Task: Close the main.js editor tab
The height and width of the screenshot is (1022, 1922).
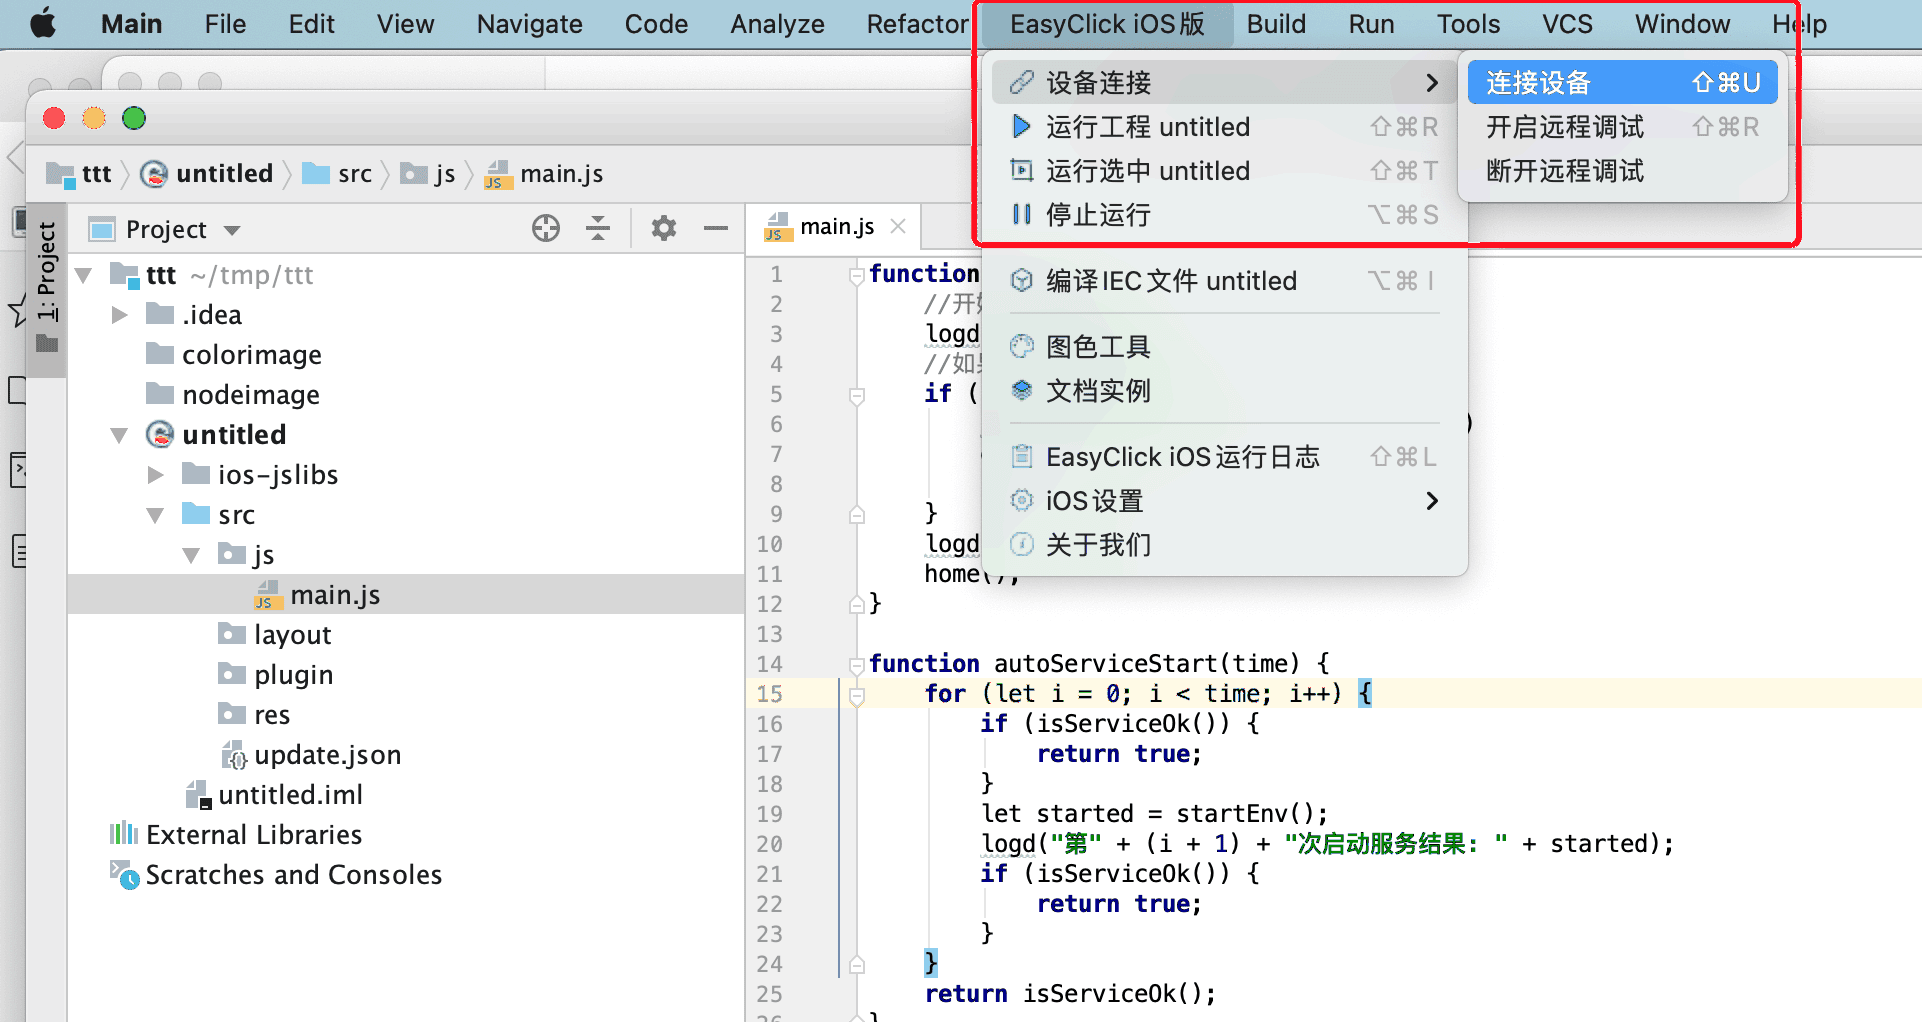Action: (x=898, y=226)
